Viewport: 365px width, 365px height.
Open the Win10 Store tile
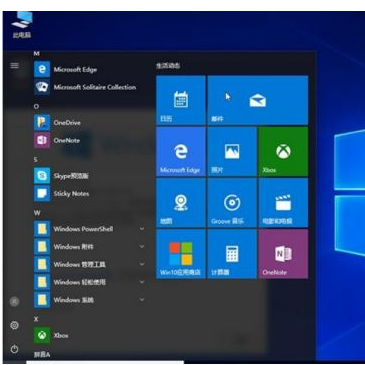(181, 254)
